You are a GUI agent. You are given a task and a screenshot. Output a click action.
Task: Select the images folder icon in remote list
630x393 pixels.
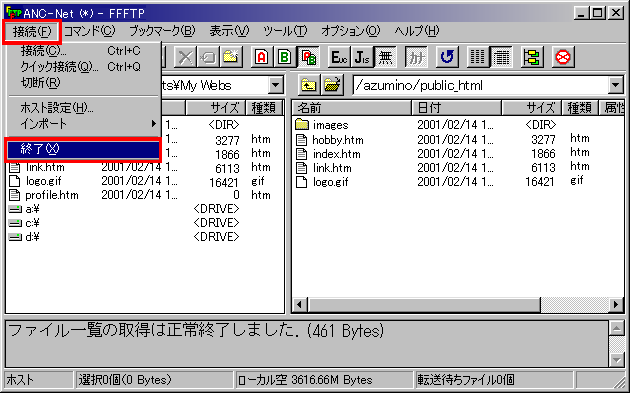coord(302,125)
